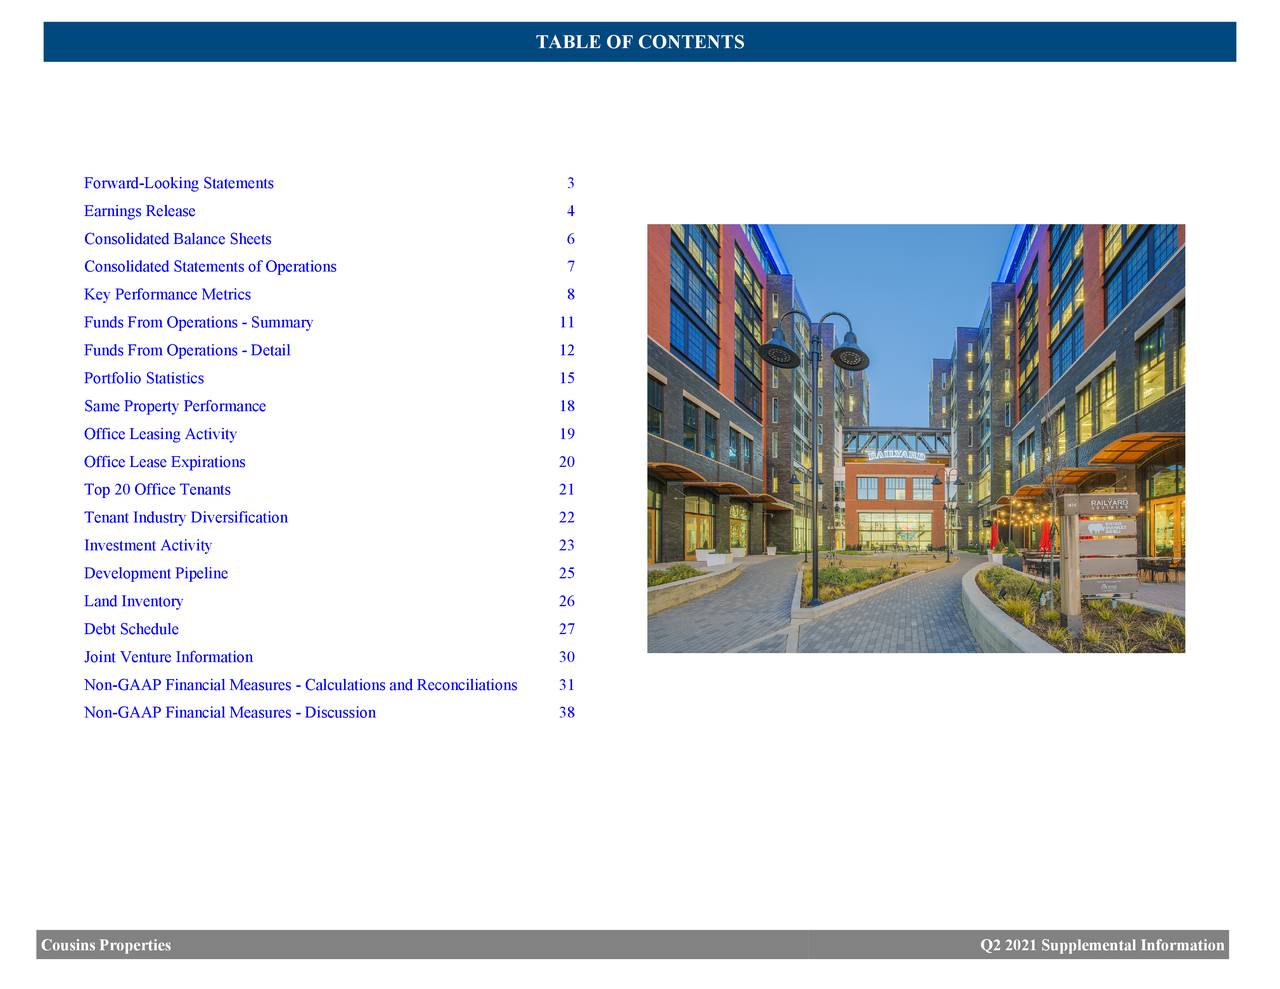
Task: Click the Railyard courtyard property photo
Action: (915, 437)
